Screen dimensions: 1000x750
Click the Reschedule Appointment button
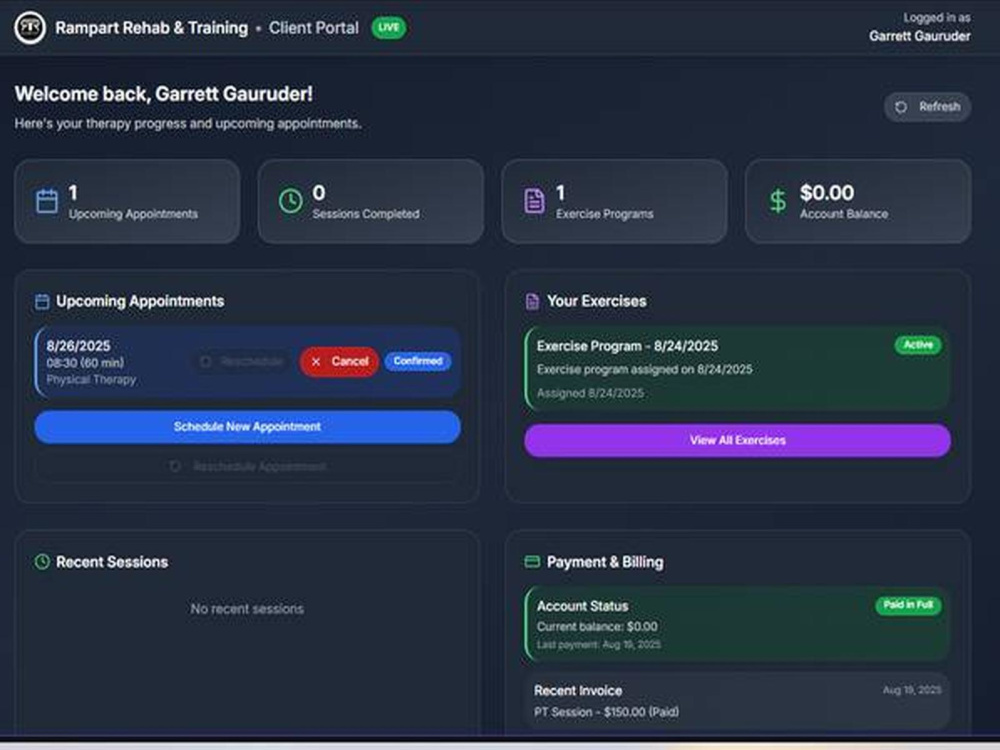point(247,467)
